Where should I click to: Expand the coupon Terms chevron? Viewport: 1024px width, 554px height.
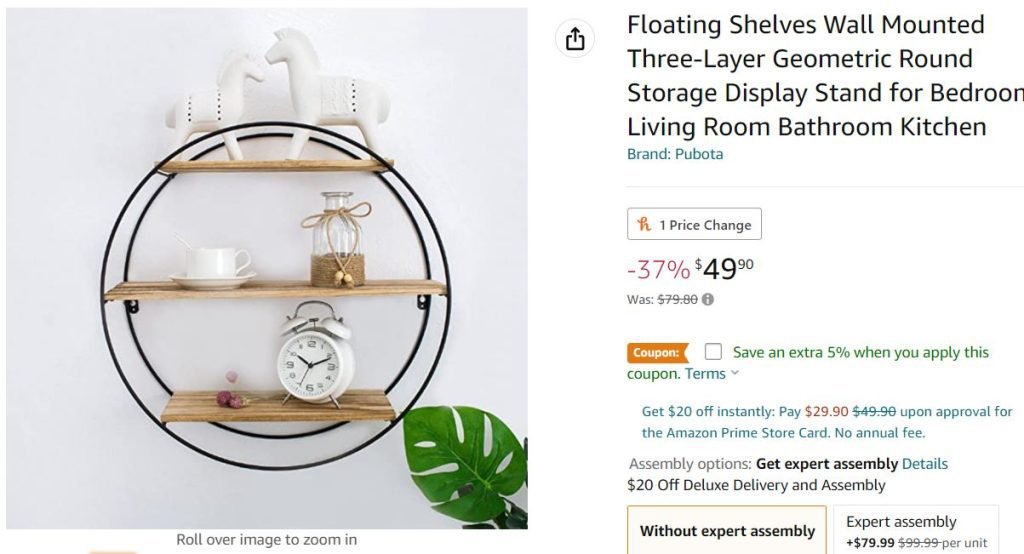pos(736,374)
